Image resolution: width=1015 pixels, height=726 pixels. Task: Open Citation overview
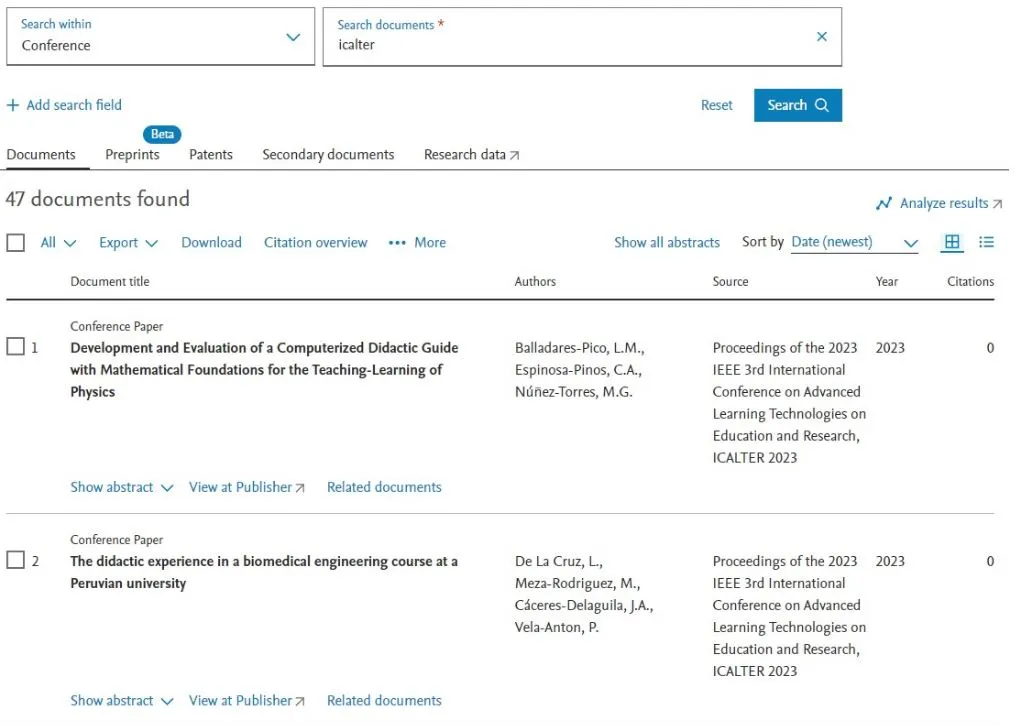[x=315, y=243]
